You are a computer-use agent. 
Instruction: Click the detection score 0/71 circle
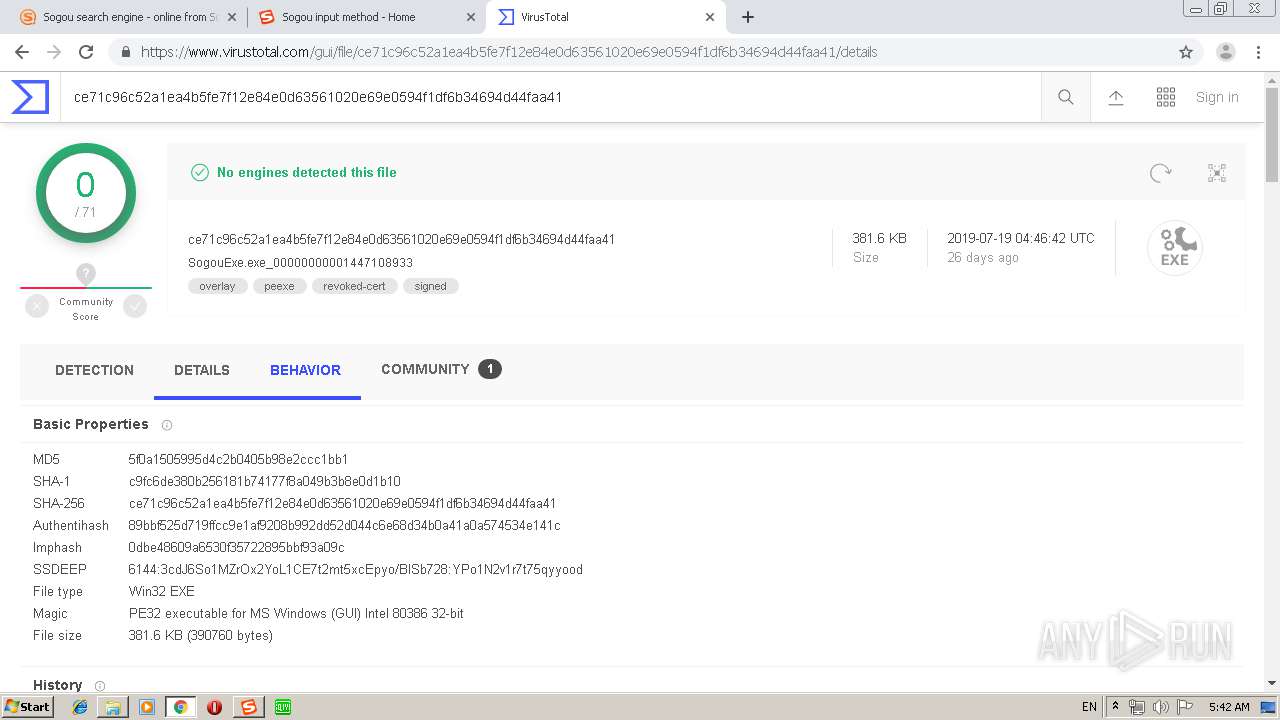86,193
